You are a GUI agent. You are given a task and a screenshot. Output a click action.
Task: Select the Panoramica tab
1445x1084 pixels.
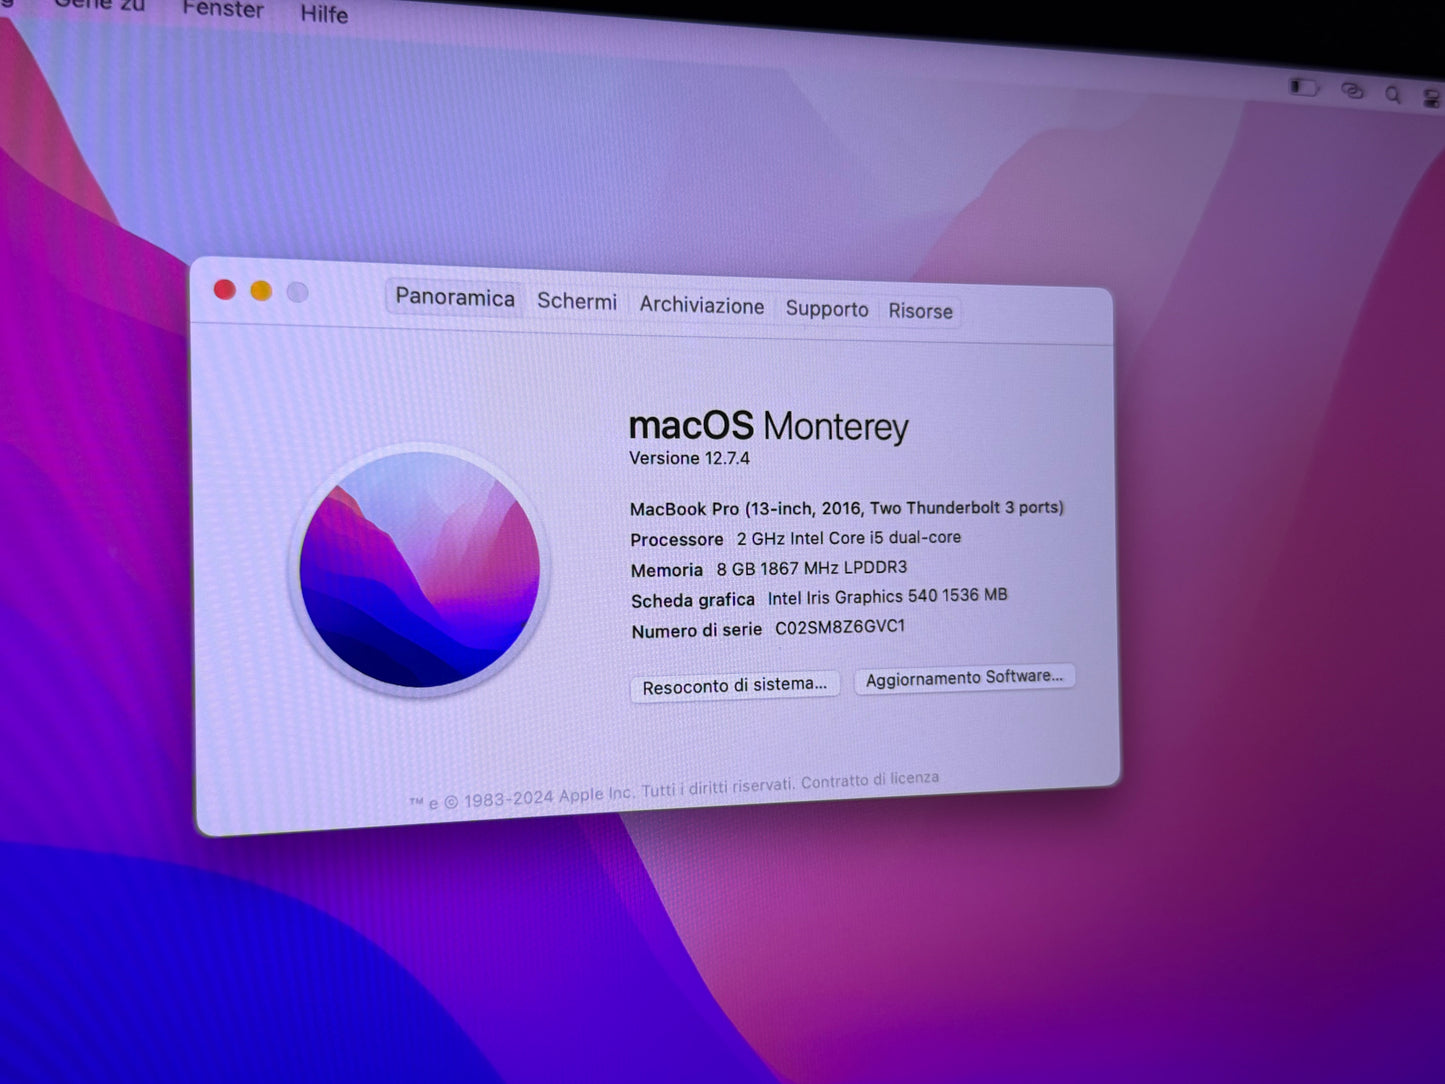[x=455, y=297]
